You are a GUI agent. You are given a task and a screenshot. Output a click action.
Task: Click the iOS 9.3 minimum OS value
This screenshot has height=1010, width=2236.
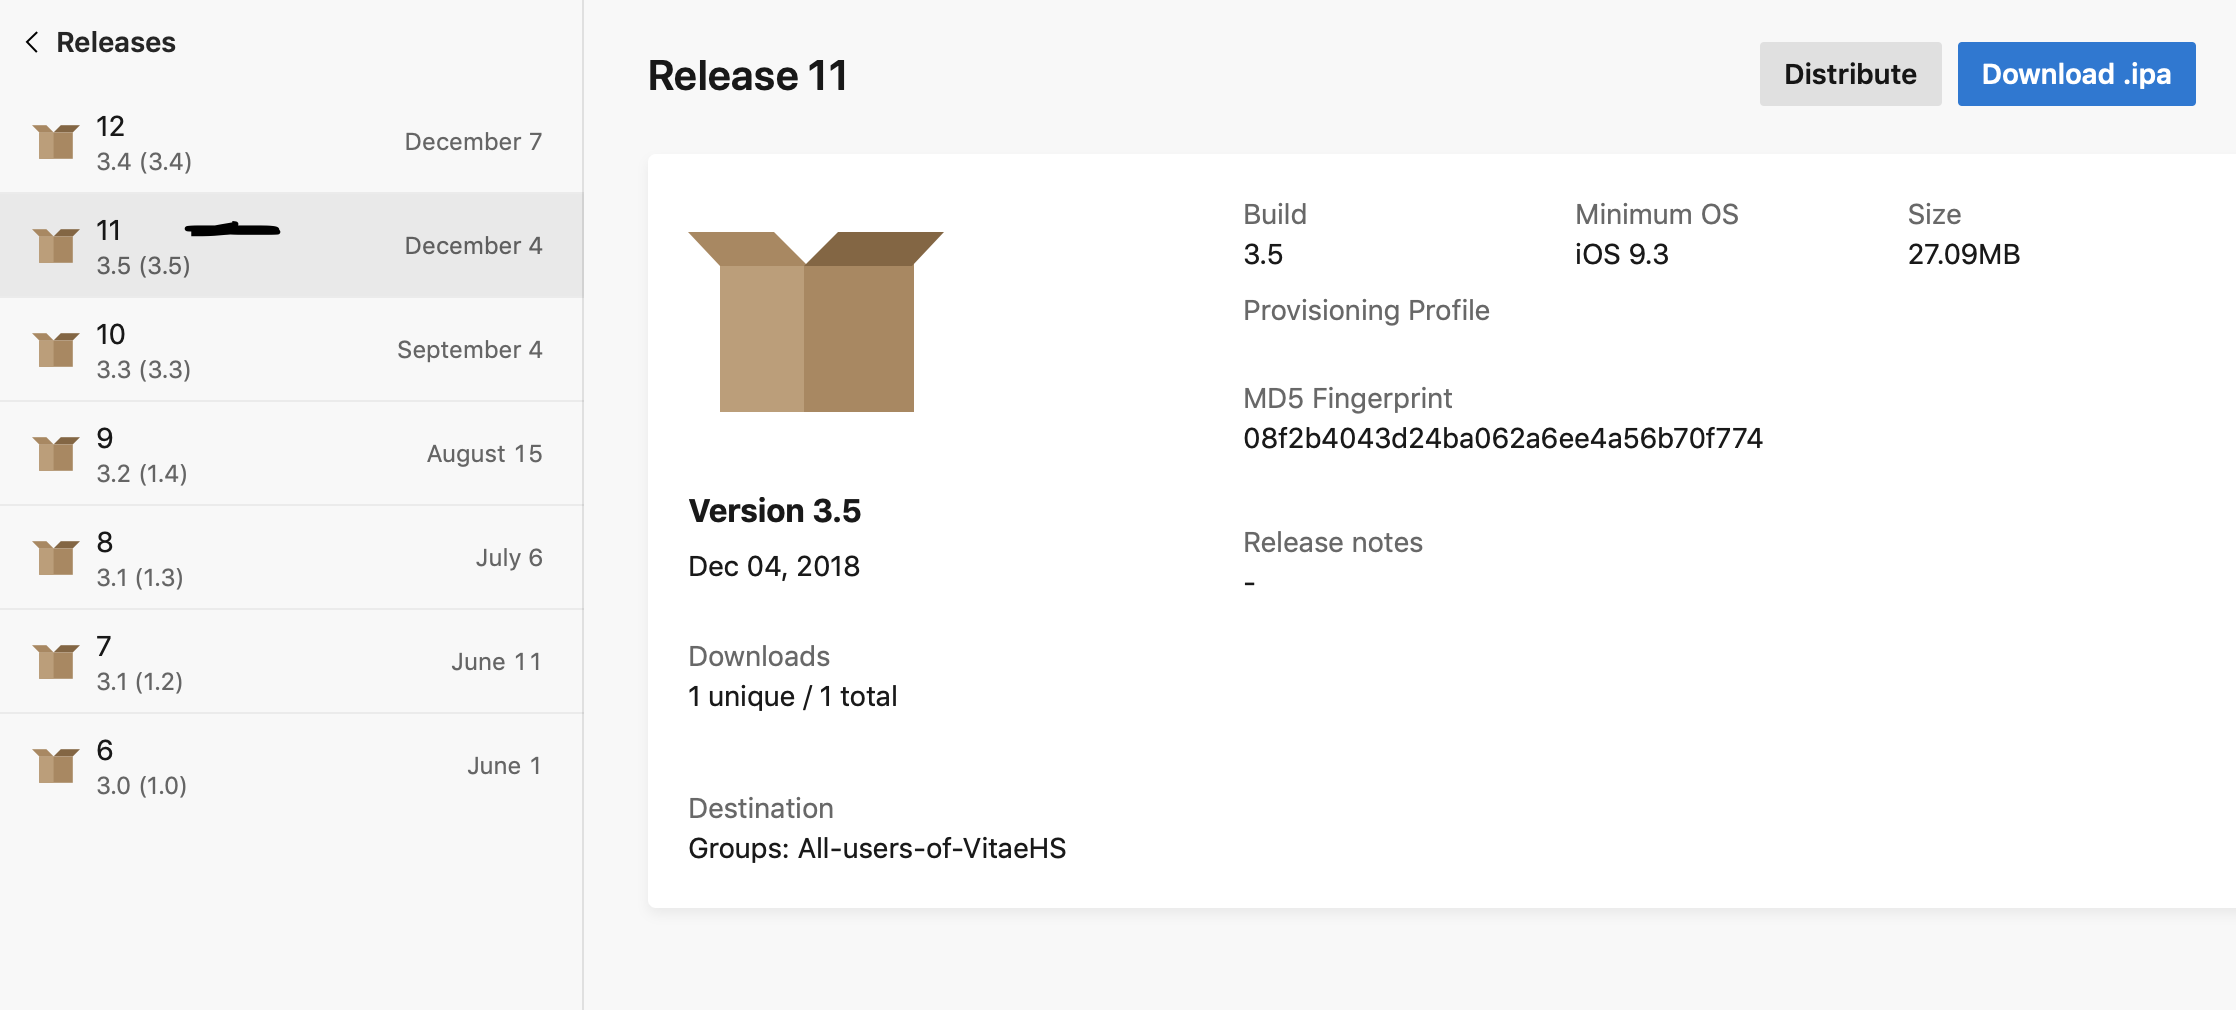pos(1622,254)
